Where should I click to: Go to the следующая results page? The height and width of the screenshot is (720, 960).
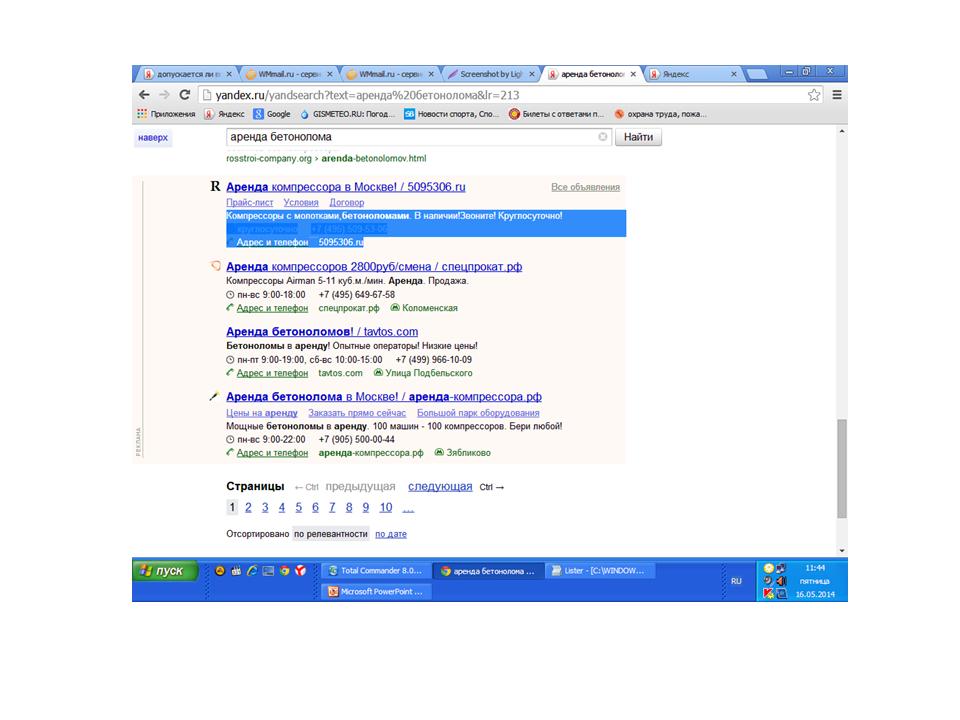tap(440, 487)
